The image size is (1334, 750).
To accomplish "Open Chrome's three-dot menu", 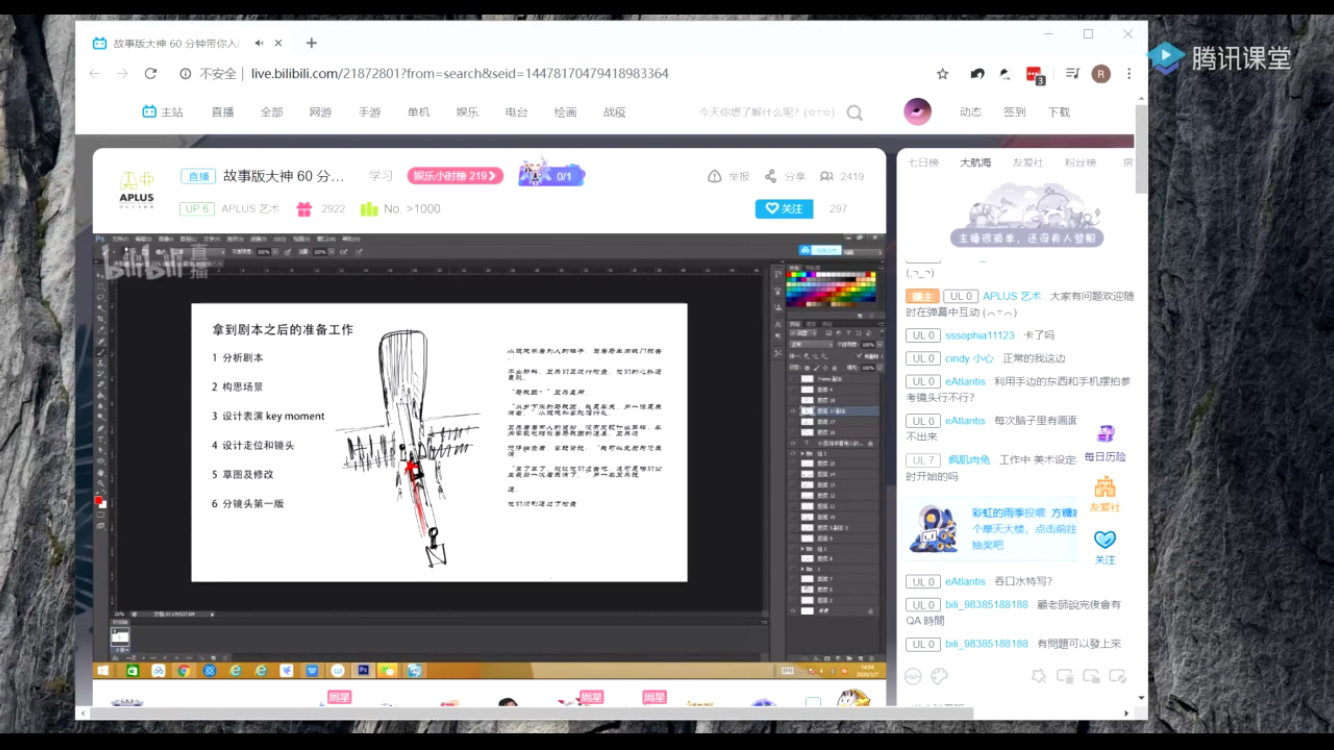I will pyautogui.click(x=1129, y=74).
